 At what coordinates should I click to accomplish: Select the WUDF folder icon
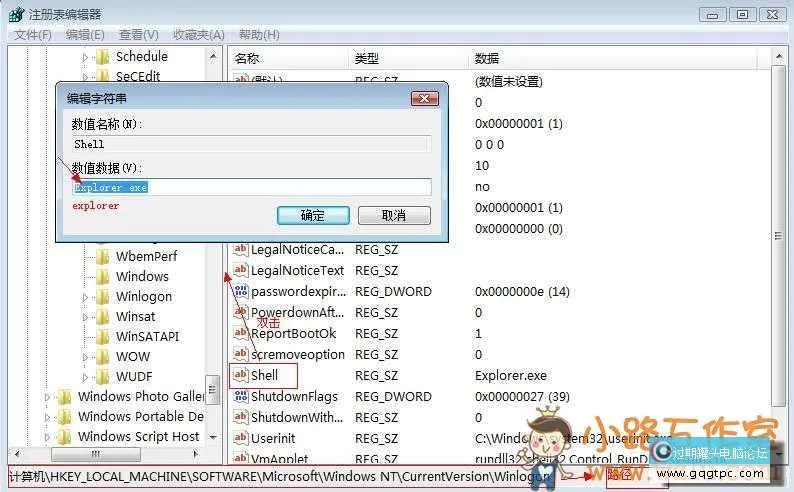pyautogui.click(x=103, y=377)
